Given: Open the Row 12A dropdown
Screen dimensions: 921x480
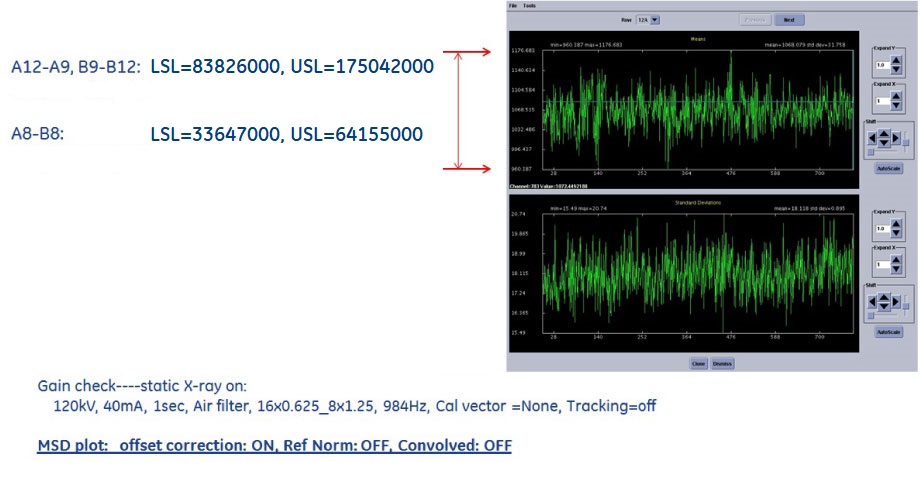Looking at the screenshot, I should pyautogui.click(x=654, y=19).
